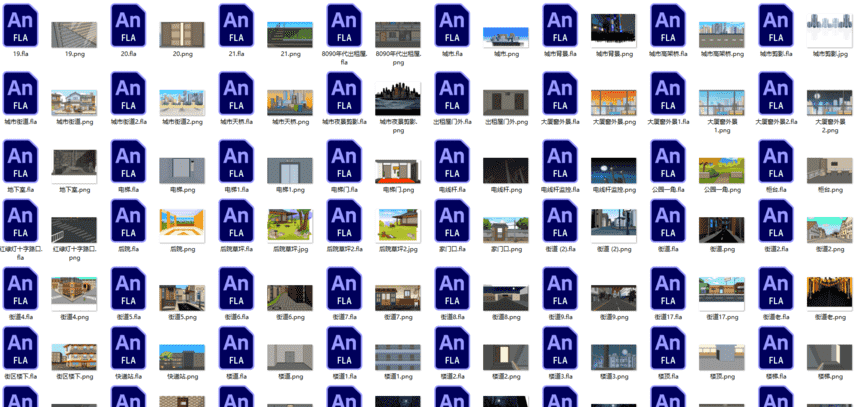Click the 21.png image thumbnail
This screenshot has height=407, width=854.
[291, 33]
